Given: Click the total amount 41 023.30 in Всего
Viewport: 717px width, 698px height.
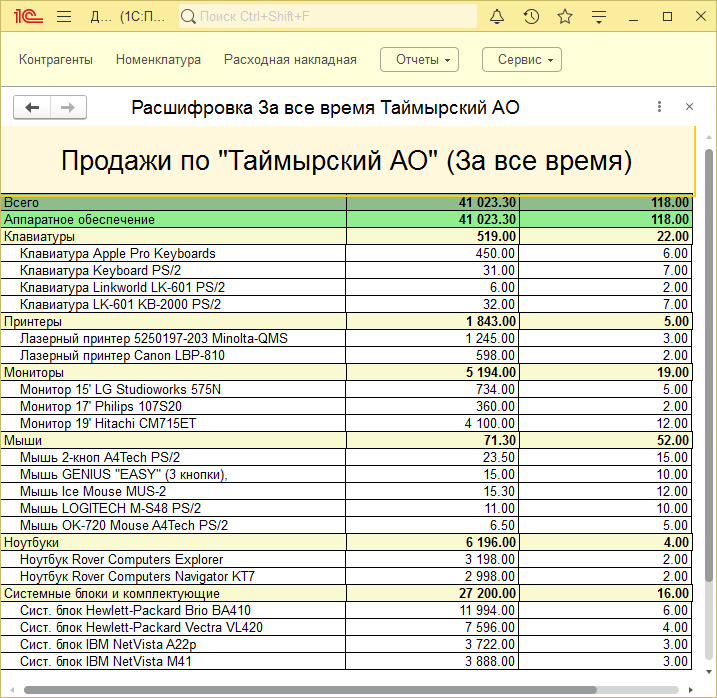Looking at the screenshot, I should [487, 202].
